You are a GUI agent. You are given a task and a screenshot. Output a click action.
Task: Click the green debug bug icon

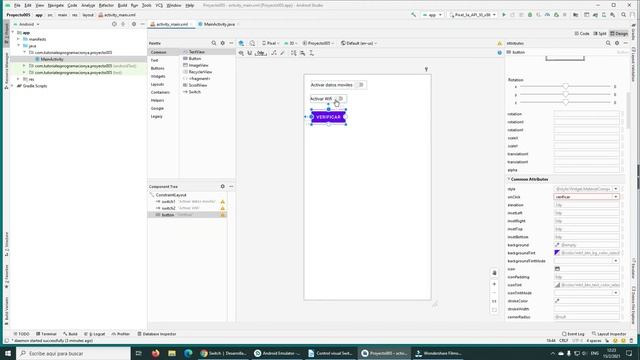click(530, 15)
